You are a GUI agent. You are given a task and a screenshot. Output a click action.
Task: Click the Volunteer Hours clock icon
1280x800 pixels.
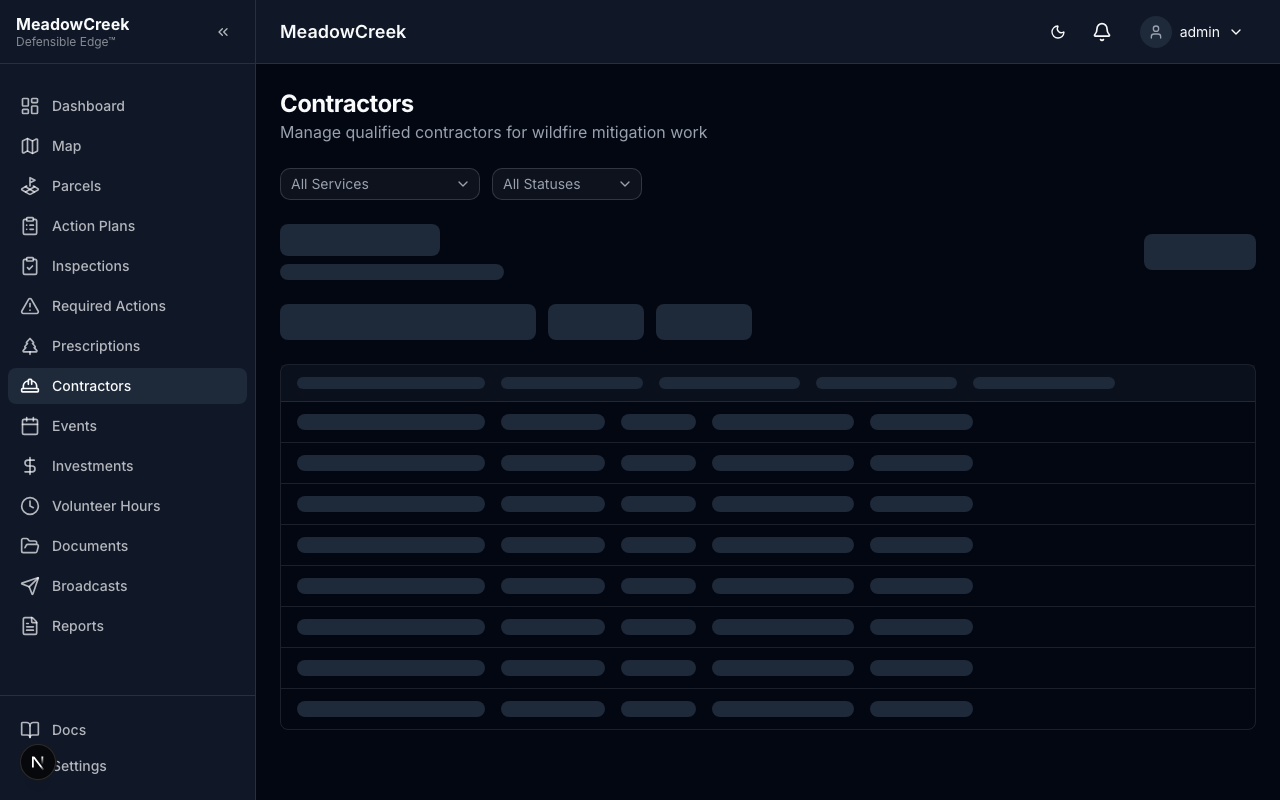[30, 506]
